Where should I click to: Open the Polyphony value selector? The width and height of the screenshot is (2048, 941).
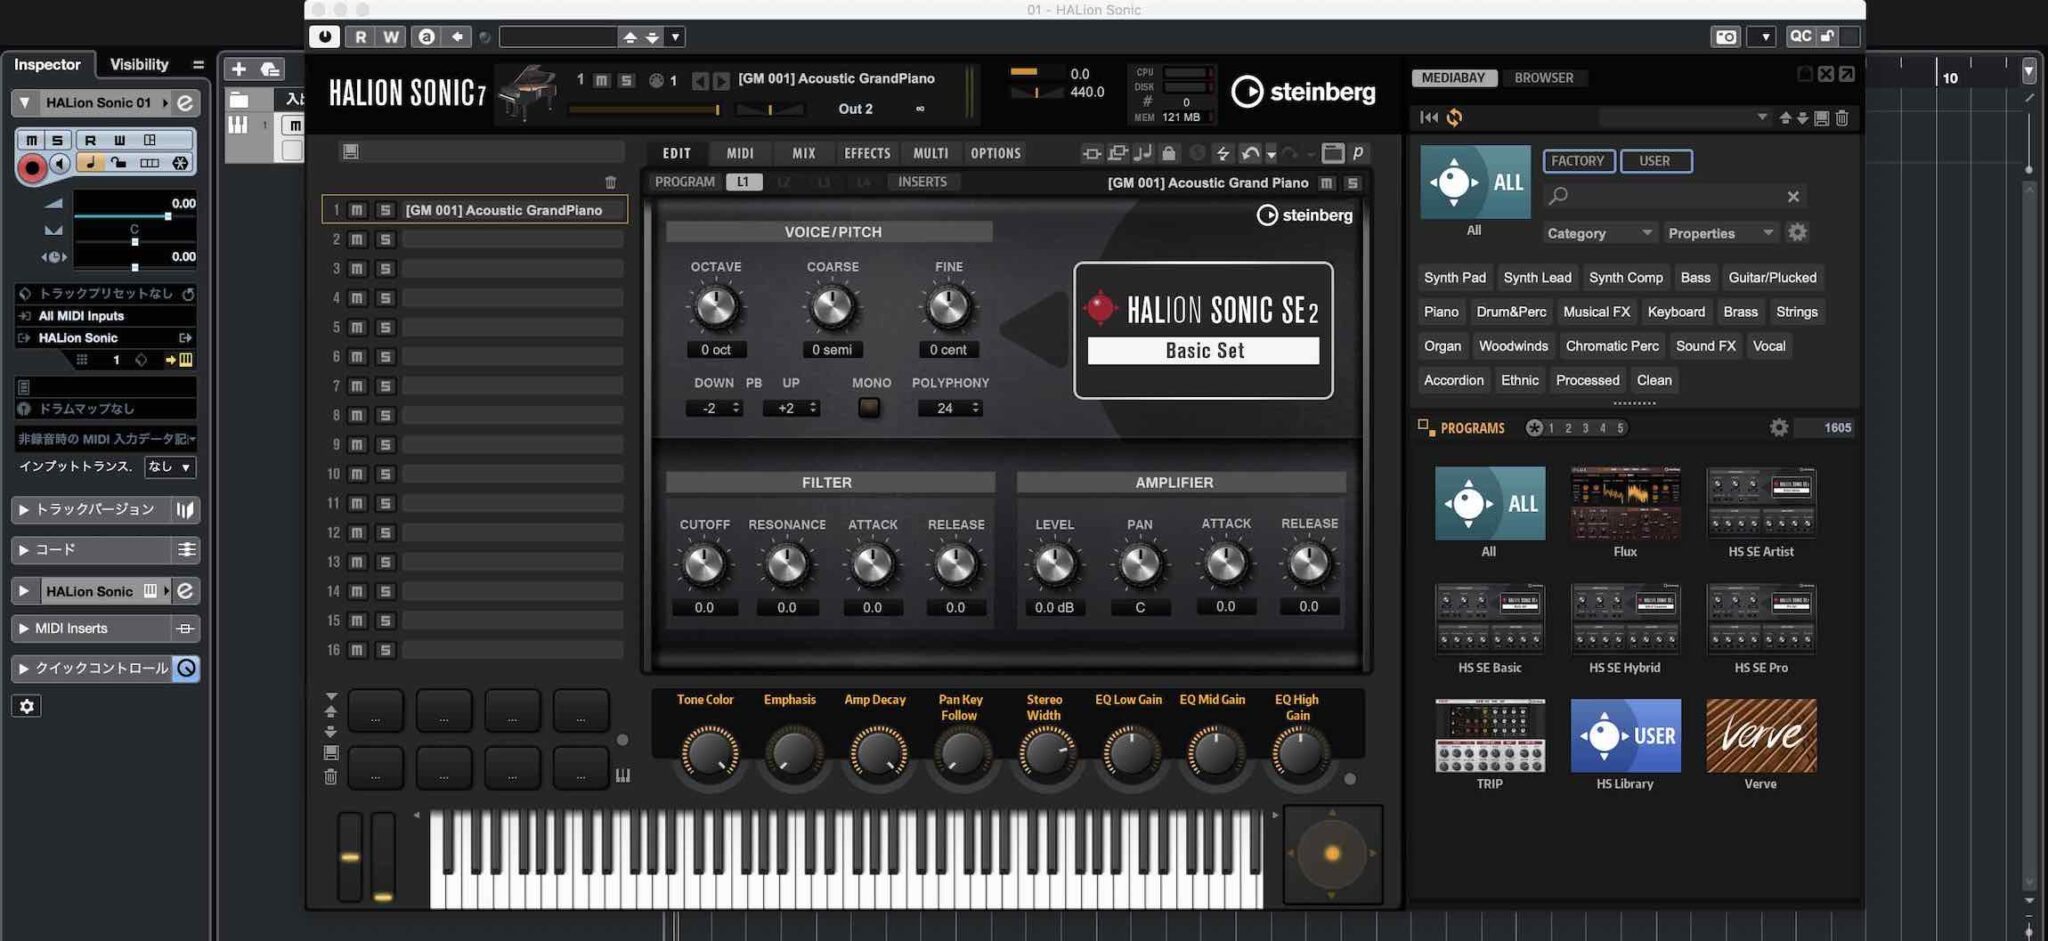tap(949, 407)
